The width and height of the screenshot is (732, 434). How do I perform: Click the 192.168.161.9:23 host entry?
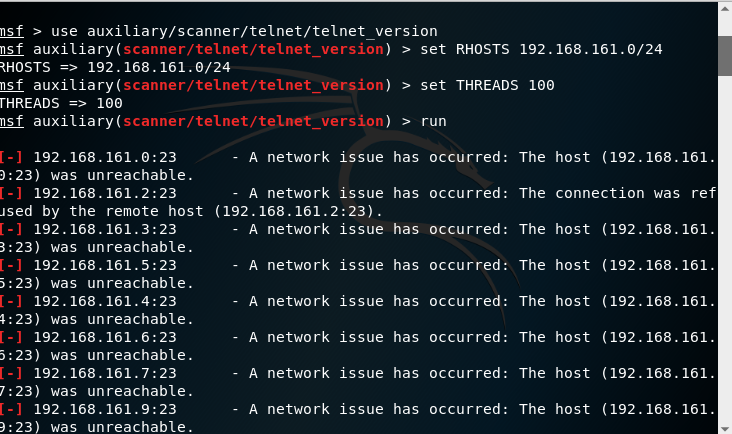click(105, 409)
